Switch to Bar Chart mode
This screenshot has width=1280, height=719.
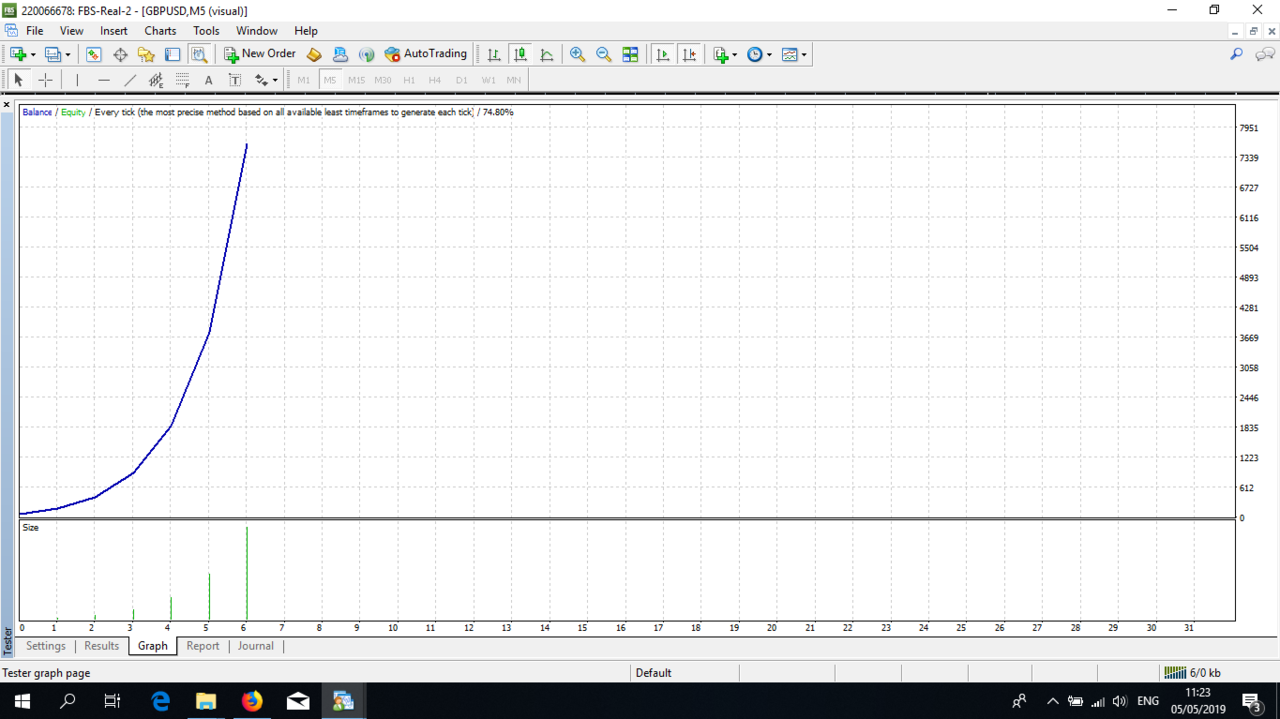click(x=494, y=54)
